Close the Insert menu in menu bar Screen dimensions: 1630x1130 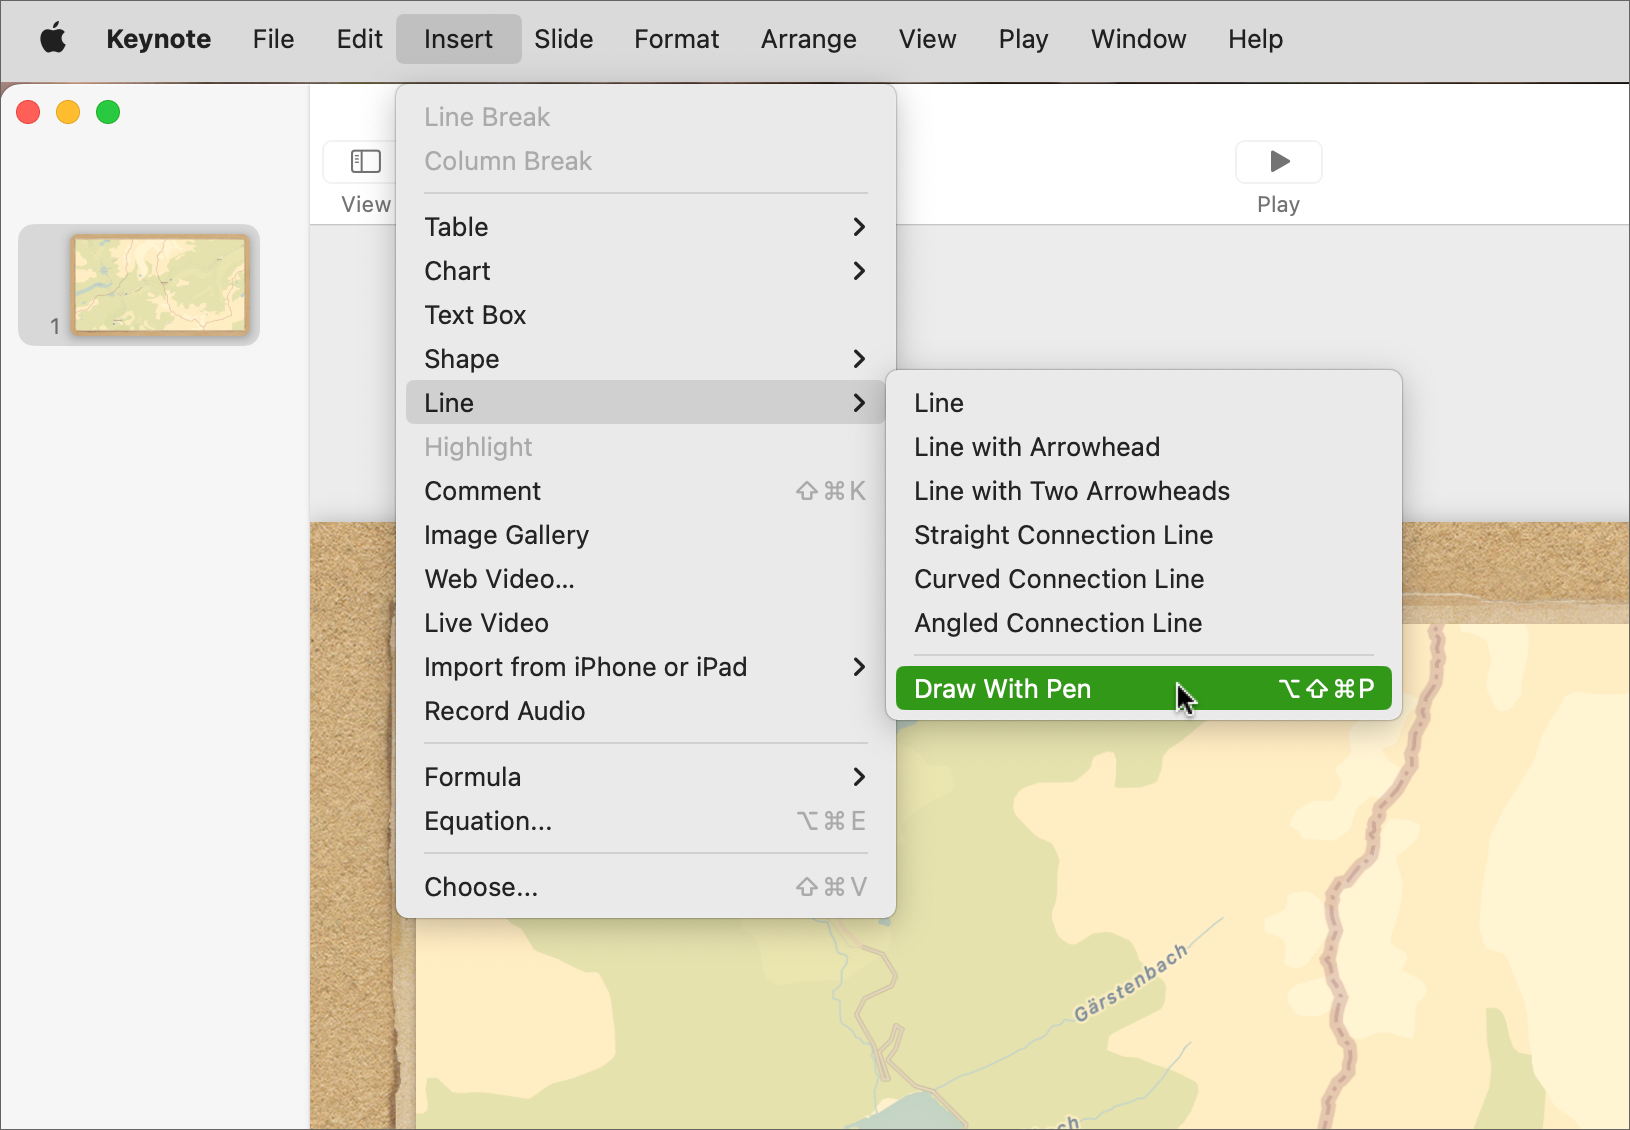pos(458,39)
